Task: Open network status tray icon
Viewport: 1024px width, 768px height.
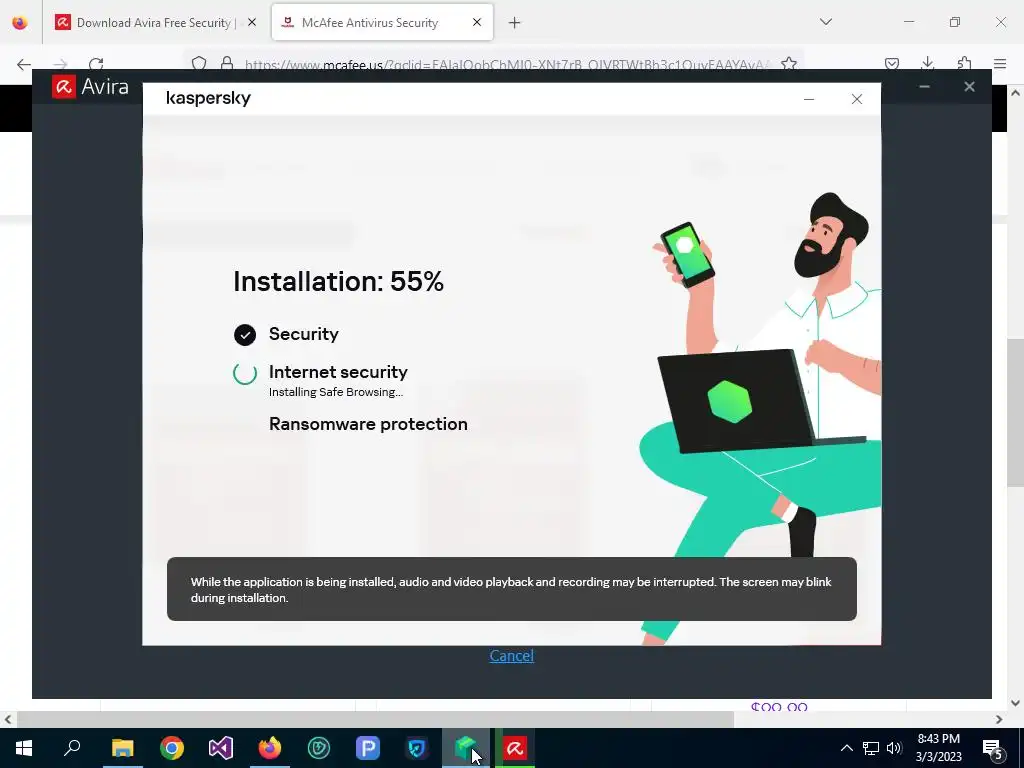Action: coord(871,748)
